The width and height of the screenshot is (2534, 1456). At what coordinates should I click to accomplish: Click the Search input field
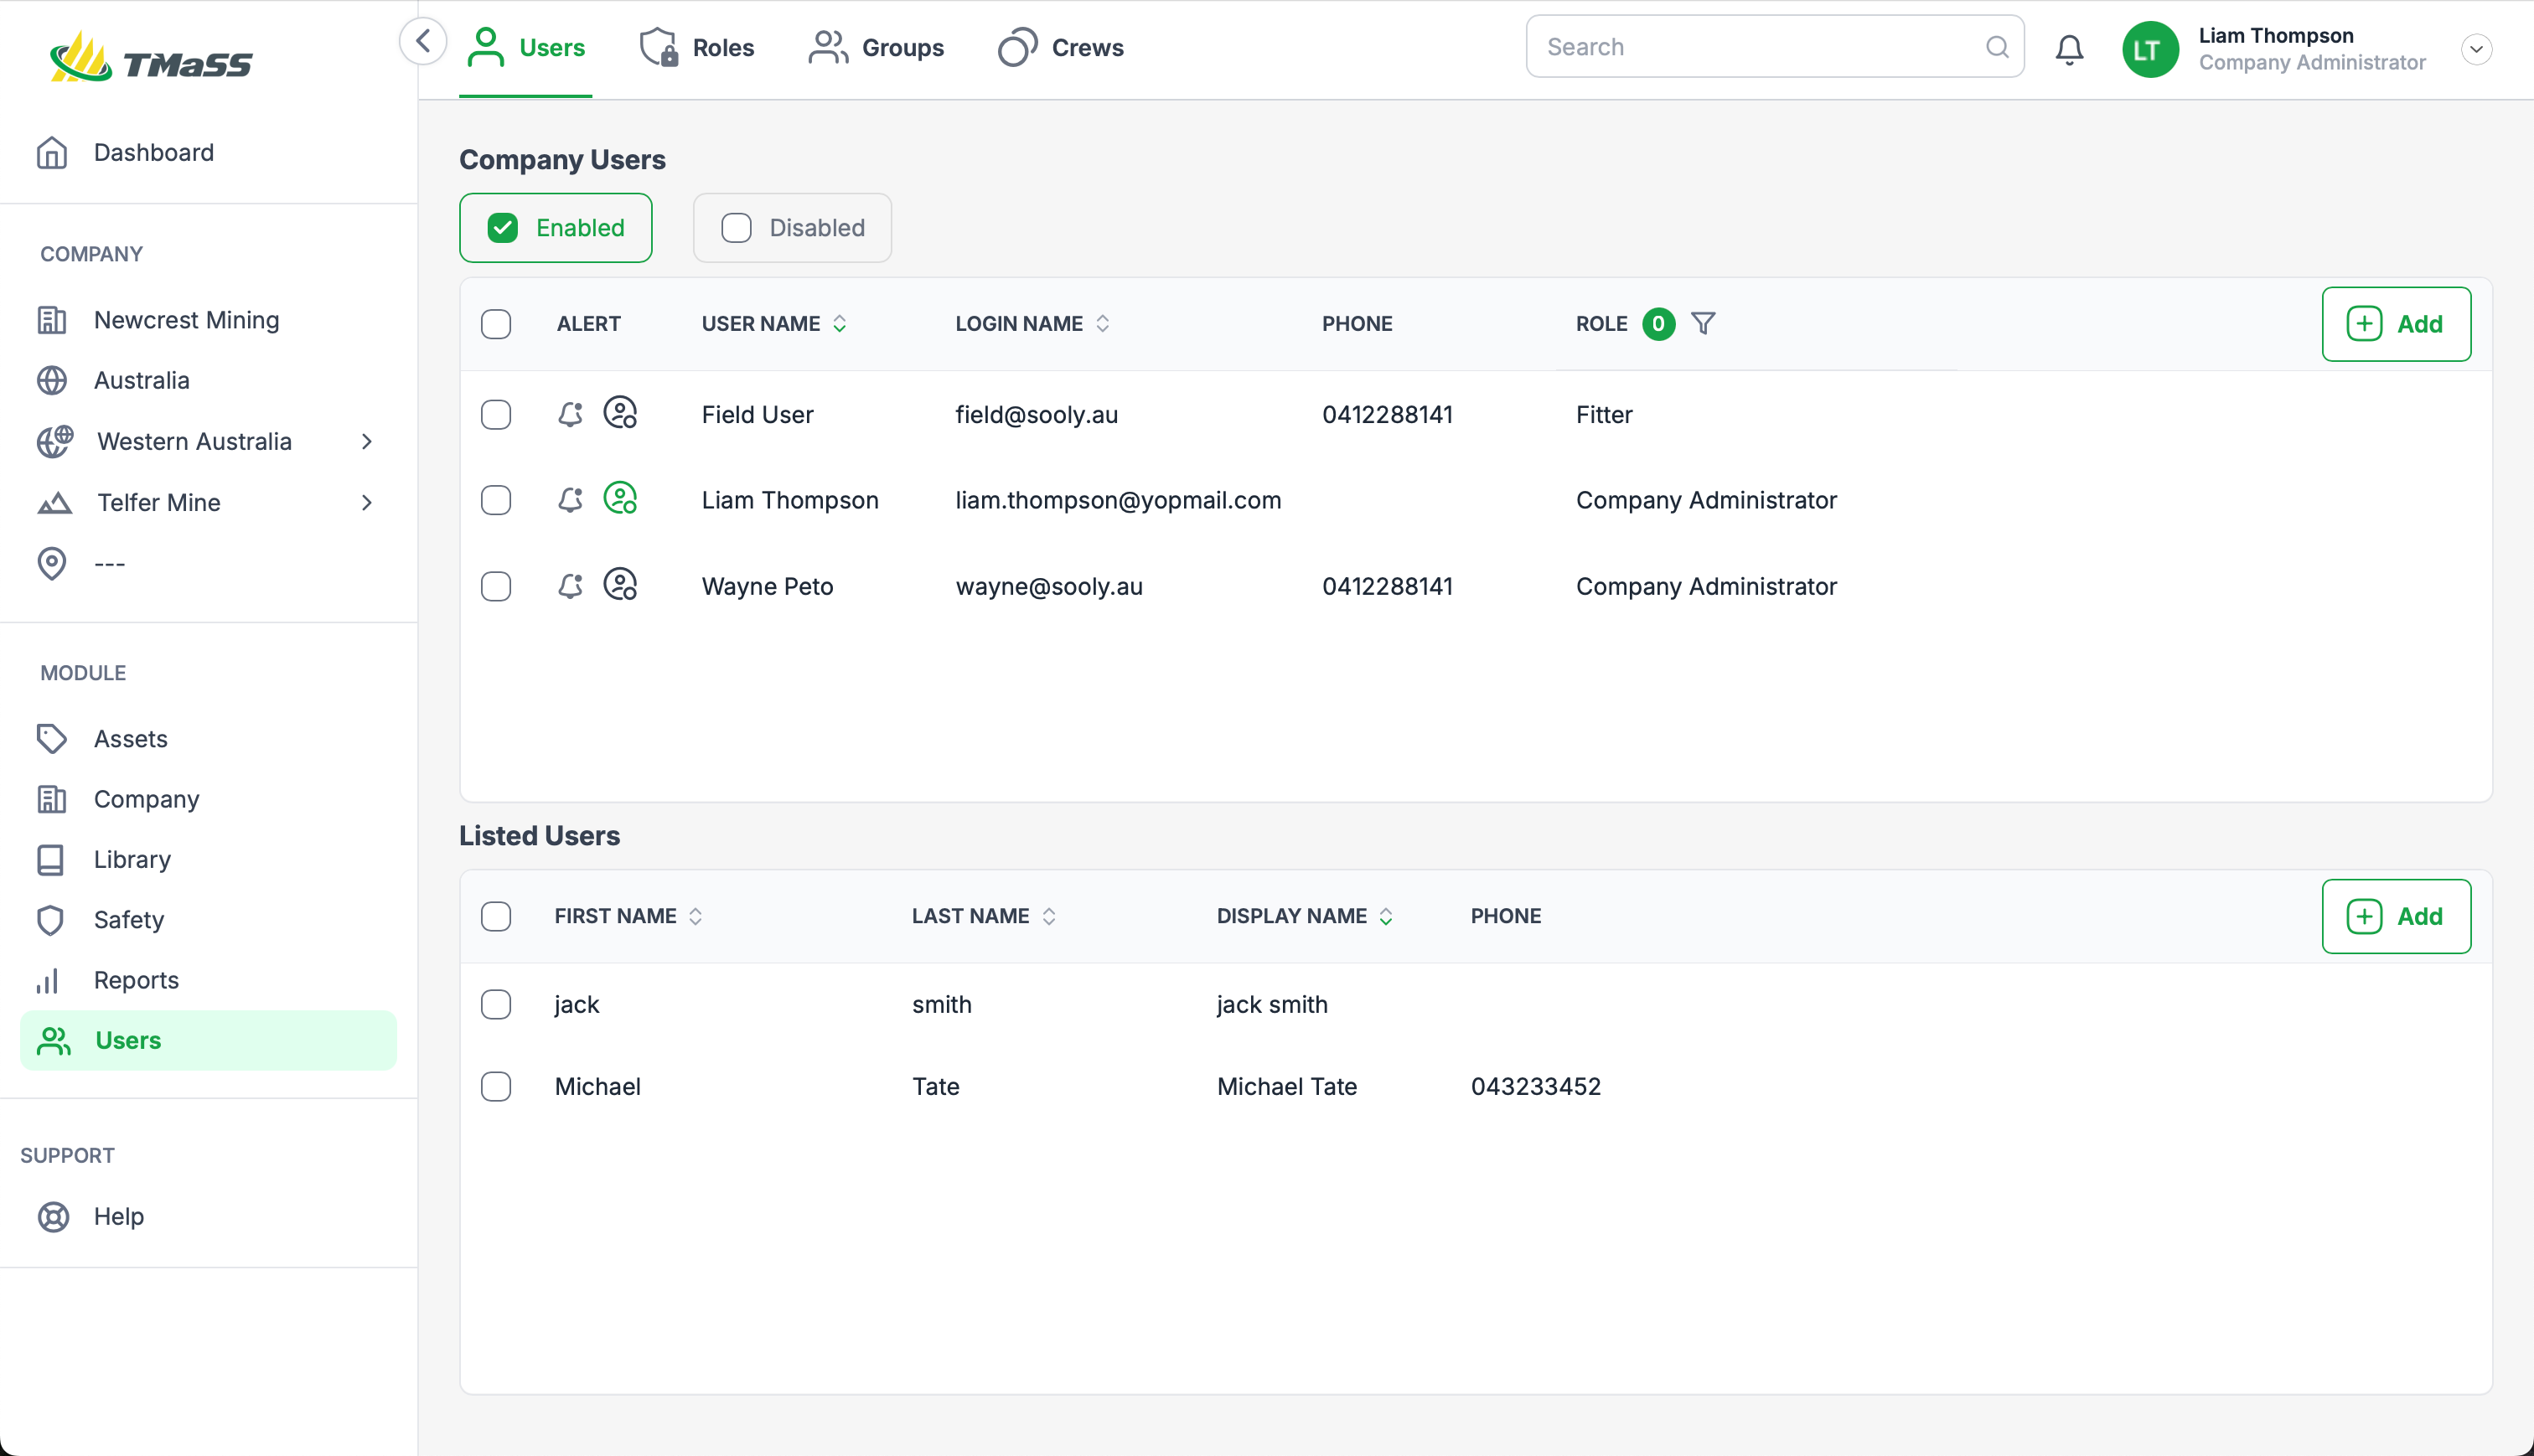pos(1760,47)
